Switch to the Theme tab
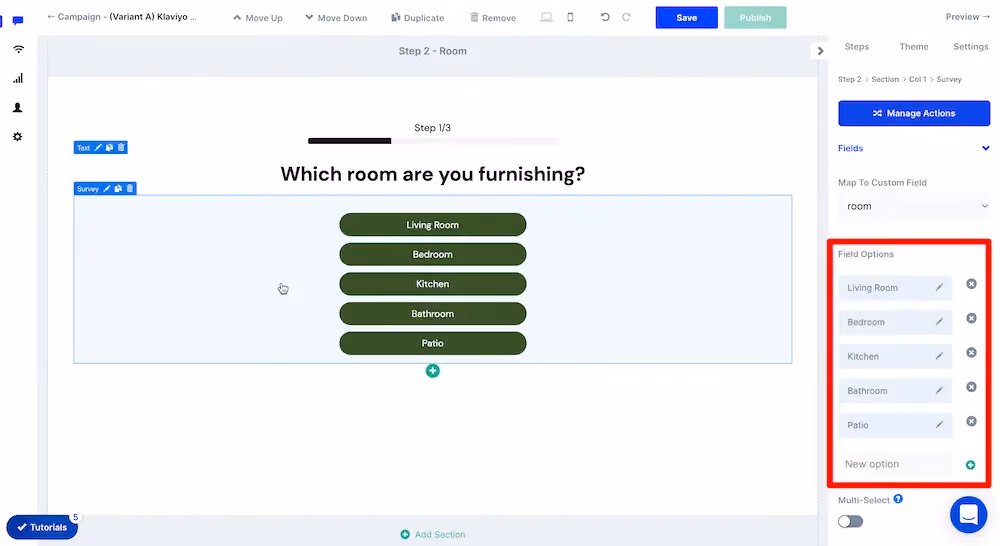1000x546 pixels. tap(914, 47)
